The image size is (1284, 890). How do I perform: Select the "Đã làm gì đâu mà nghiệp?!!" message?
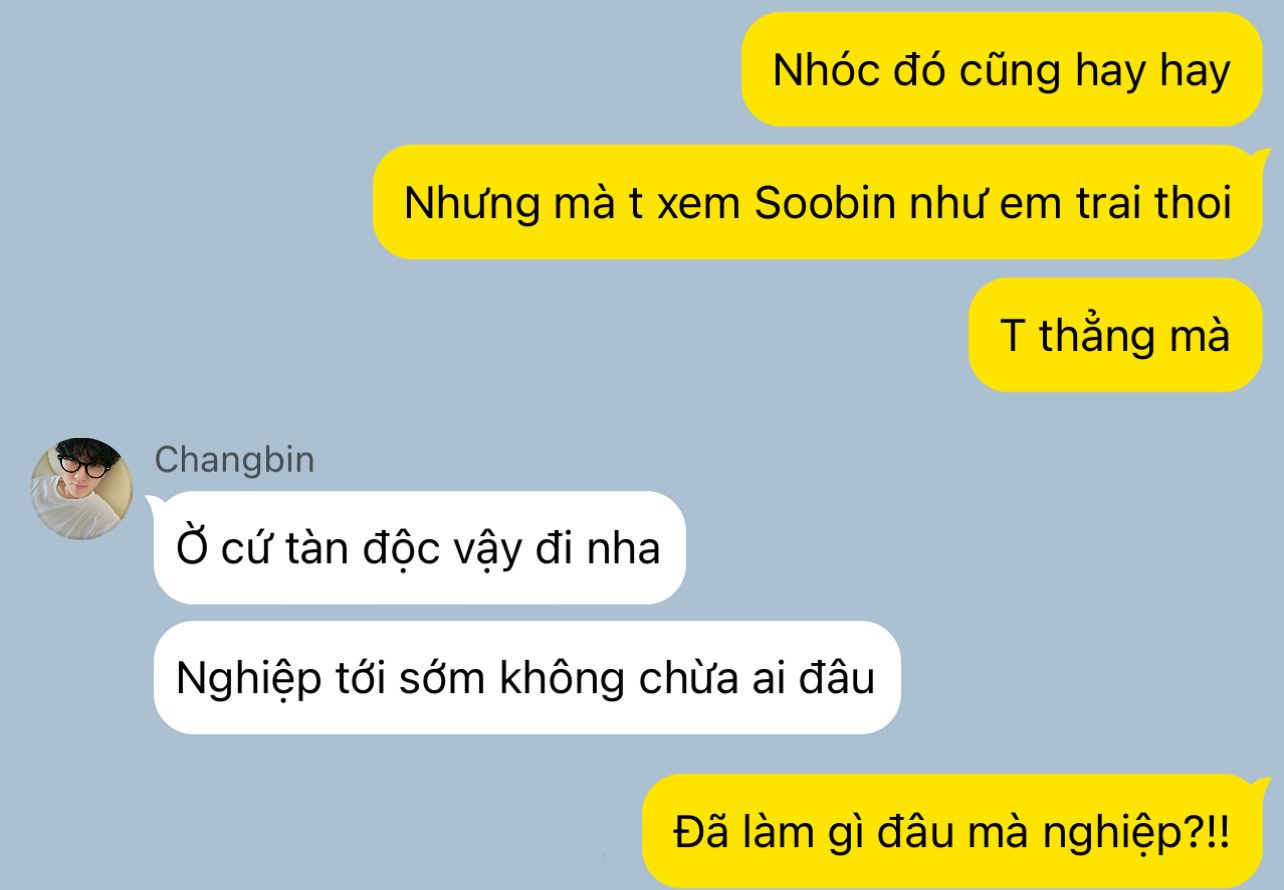(x=951, y=831)
